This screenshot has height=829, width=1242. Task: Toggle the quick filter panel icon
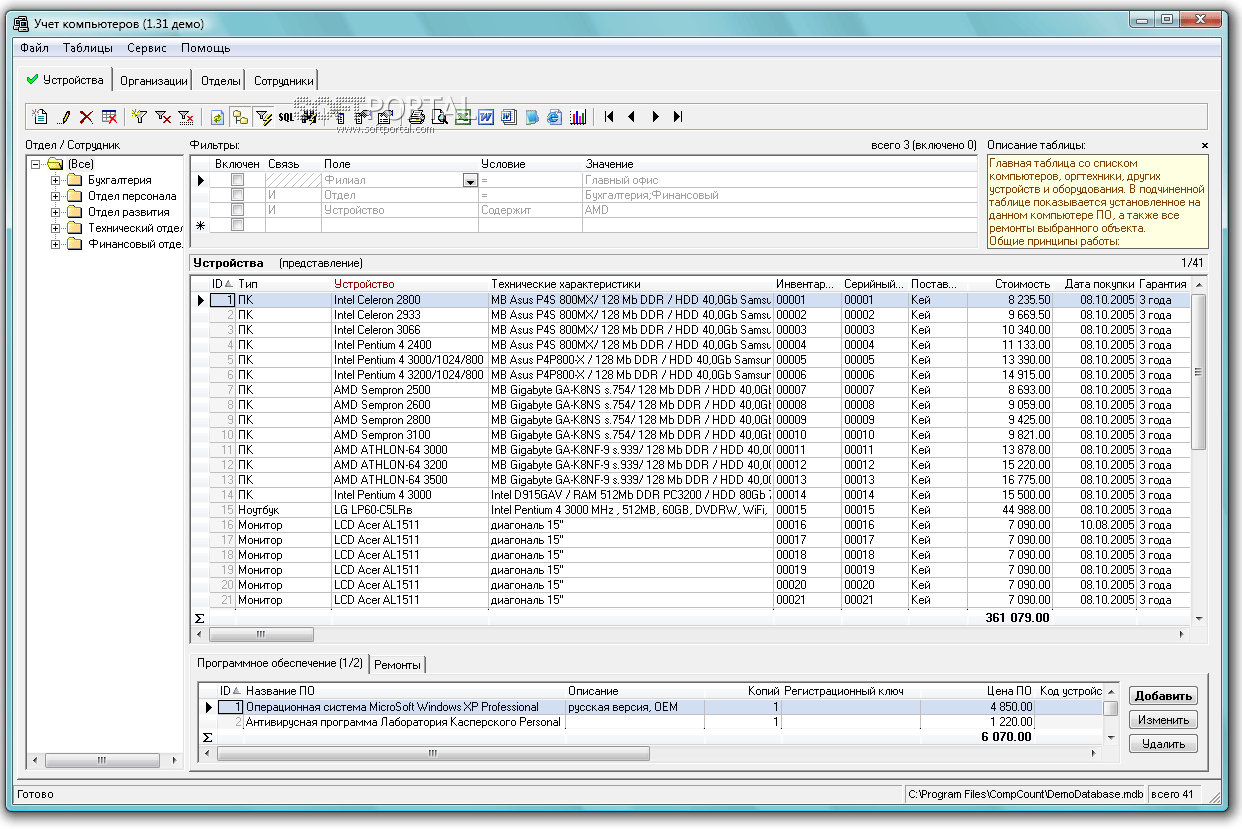pos(263,117)
